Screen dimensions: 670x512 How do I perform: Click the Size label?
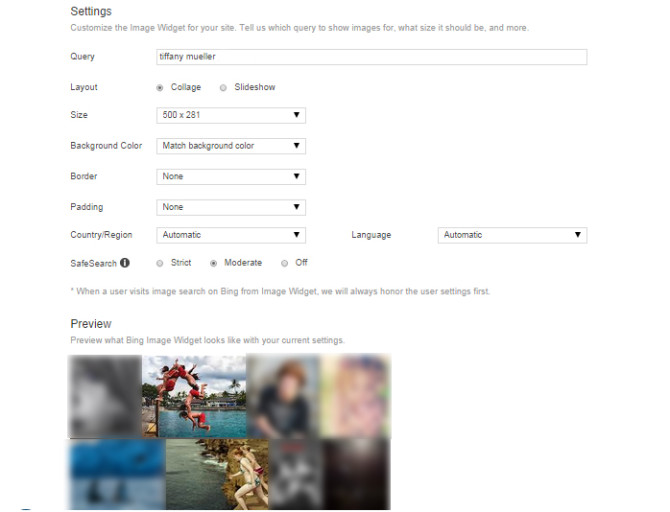(79, 115)
